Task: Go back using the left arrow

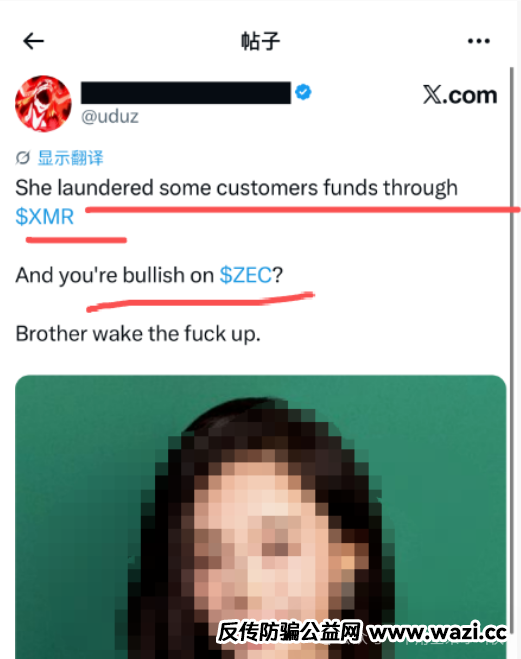Action: [x=34, y=41]
